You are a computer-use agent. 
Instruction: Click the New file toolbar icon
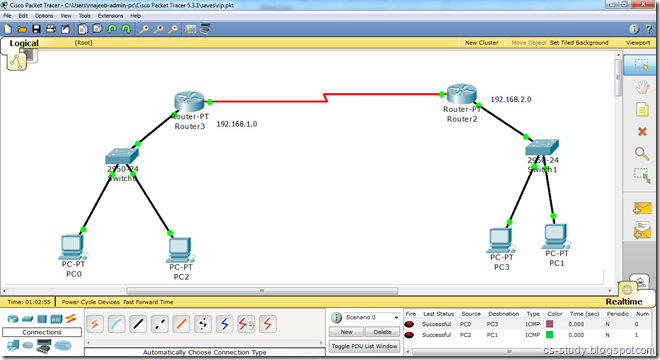pyautogui.click(x=8, y=29)
